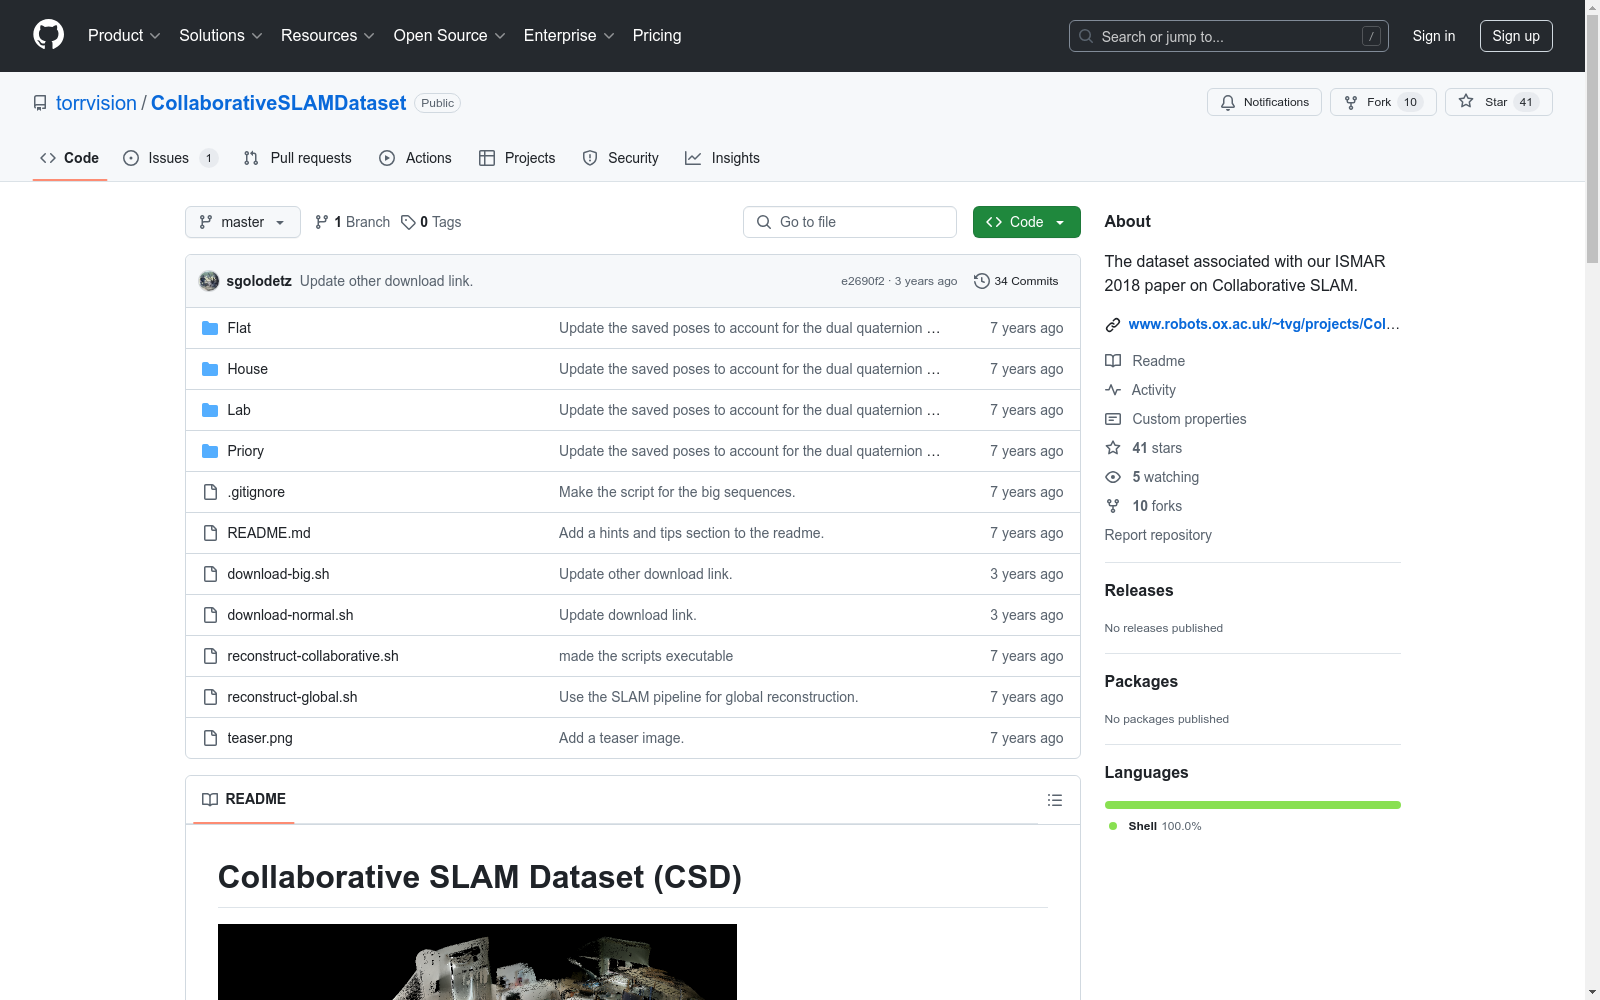Switch to the Security tab
The image size is (1600, 1000).
[621, 158]
